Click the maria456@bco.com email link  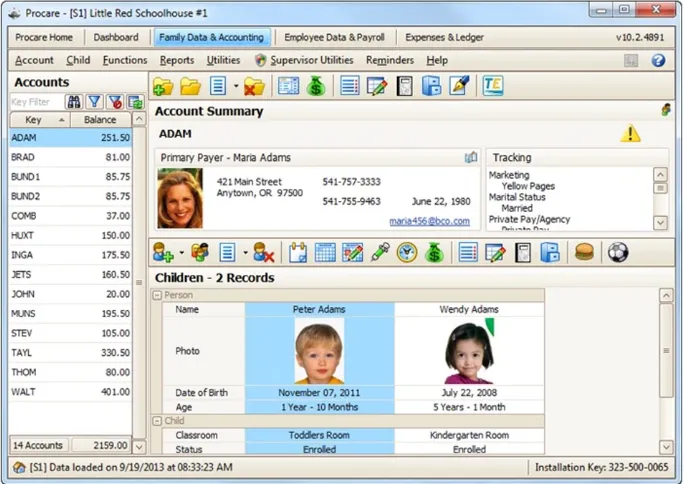(429, 221)
